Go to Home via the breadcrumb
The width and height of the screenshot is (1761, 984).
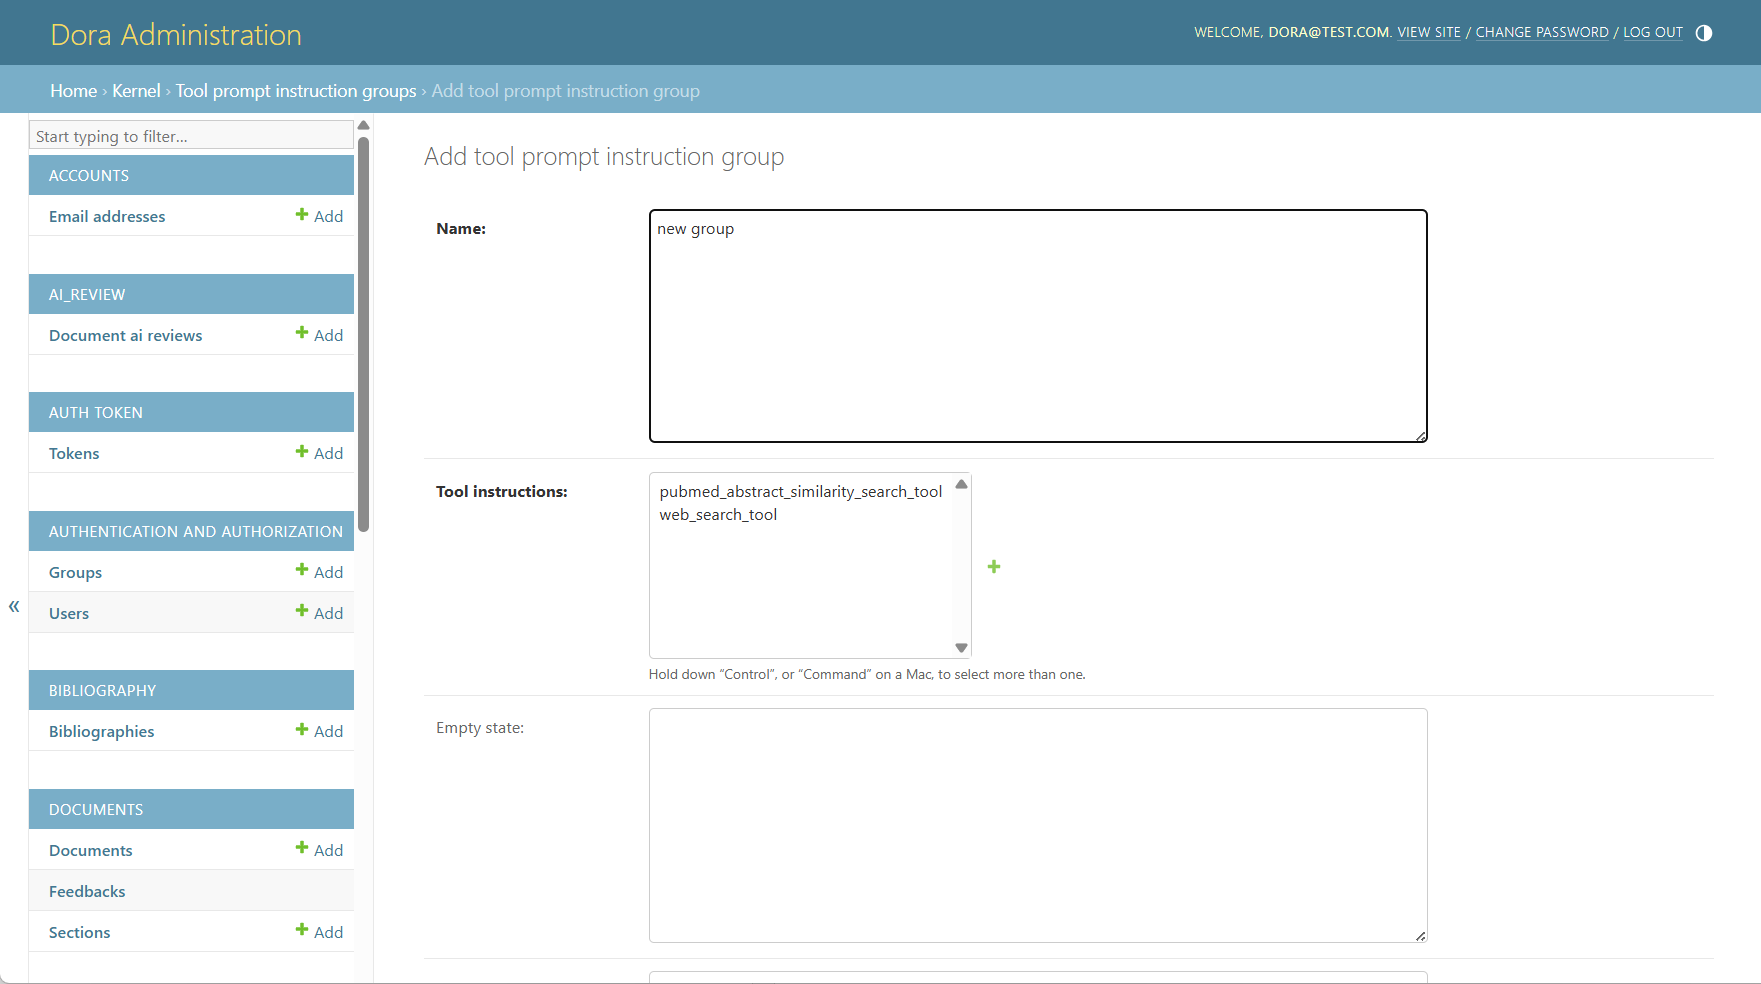pos(73,90)
